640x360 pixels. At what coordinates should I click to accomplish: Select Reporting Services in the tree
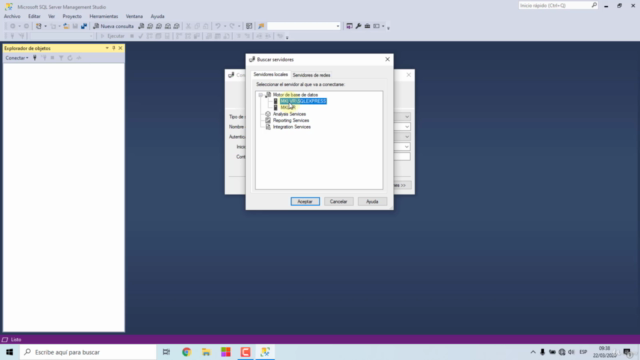click(x=291, y=120)
